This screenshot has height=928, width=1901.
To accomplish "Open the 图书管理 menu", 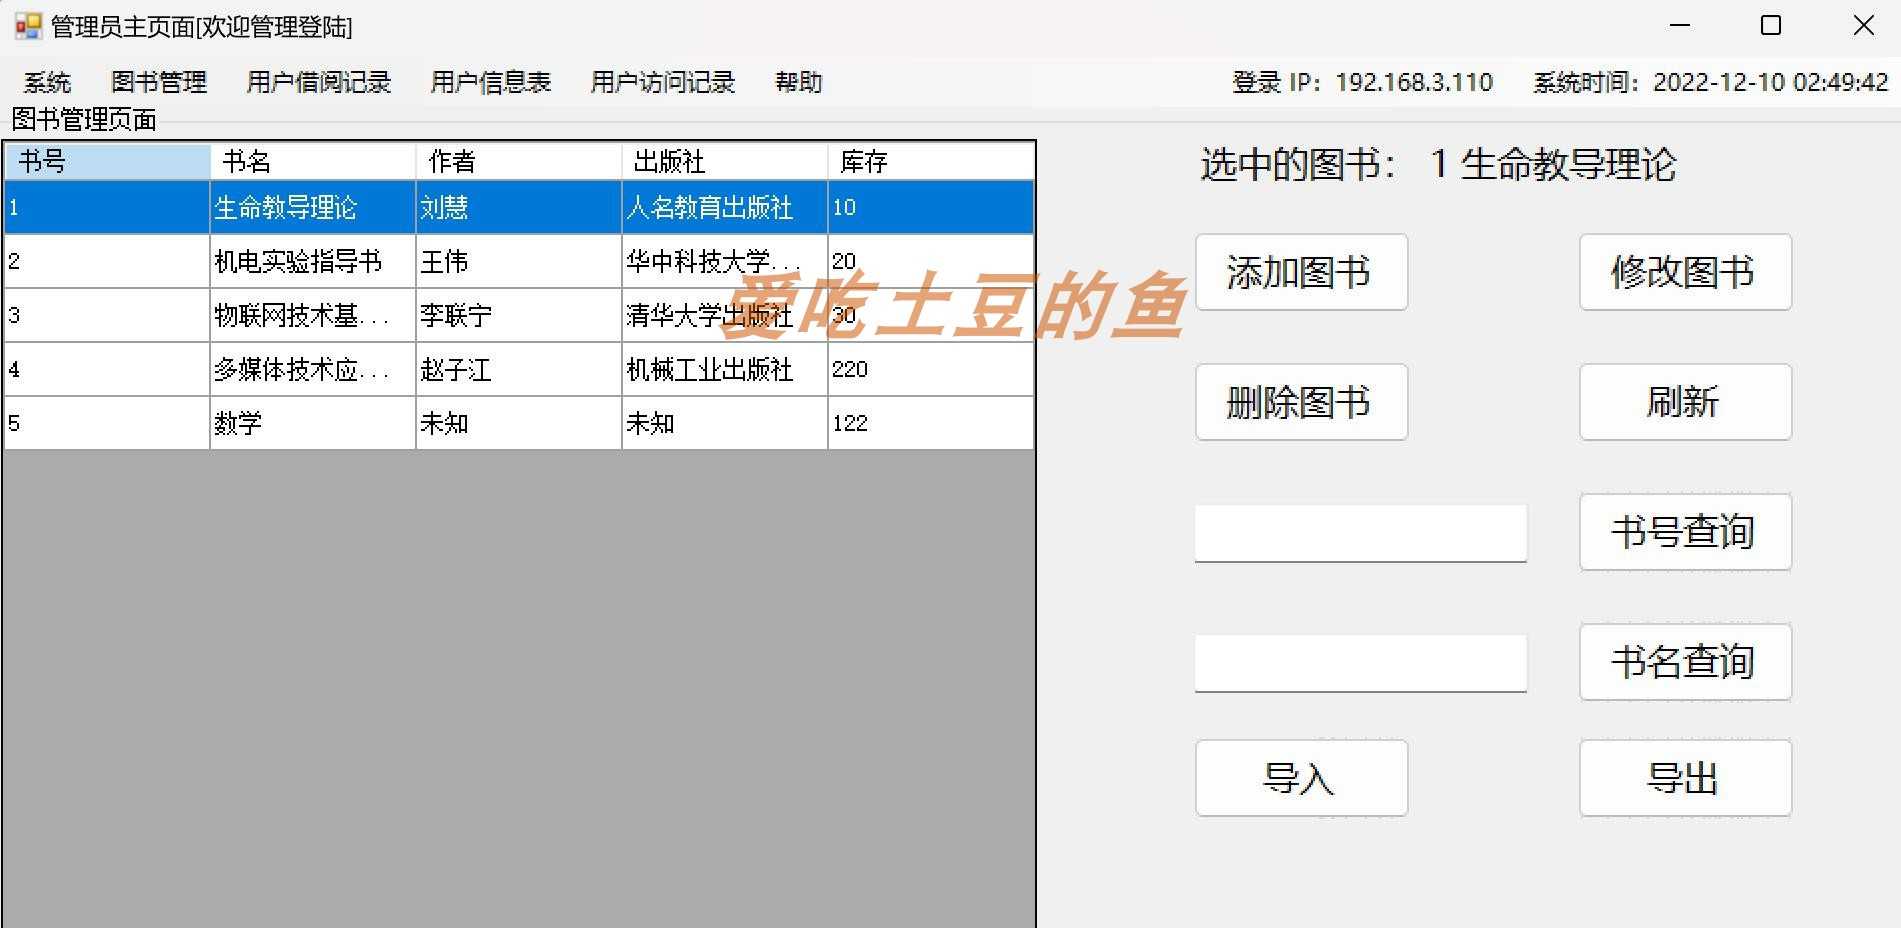I will point(160,82).
